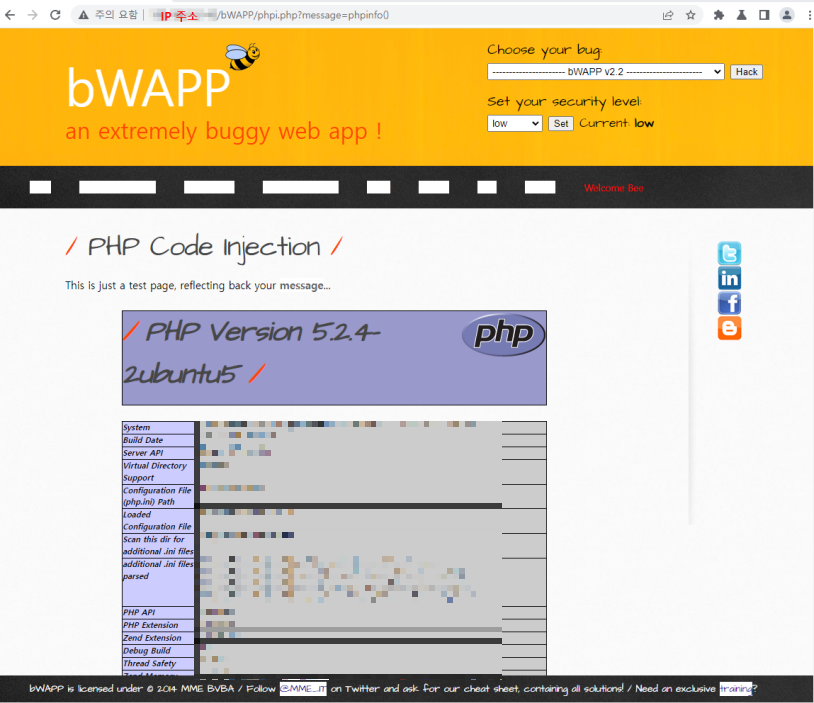
Task: Open the Chrome labs flask icon
Action: click(x=741, y=15)
